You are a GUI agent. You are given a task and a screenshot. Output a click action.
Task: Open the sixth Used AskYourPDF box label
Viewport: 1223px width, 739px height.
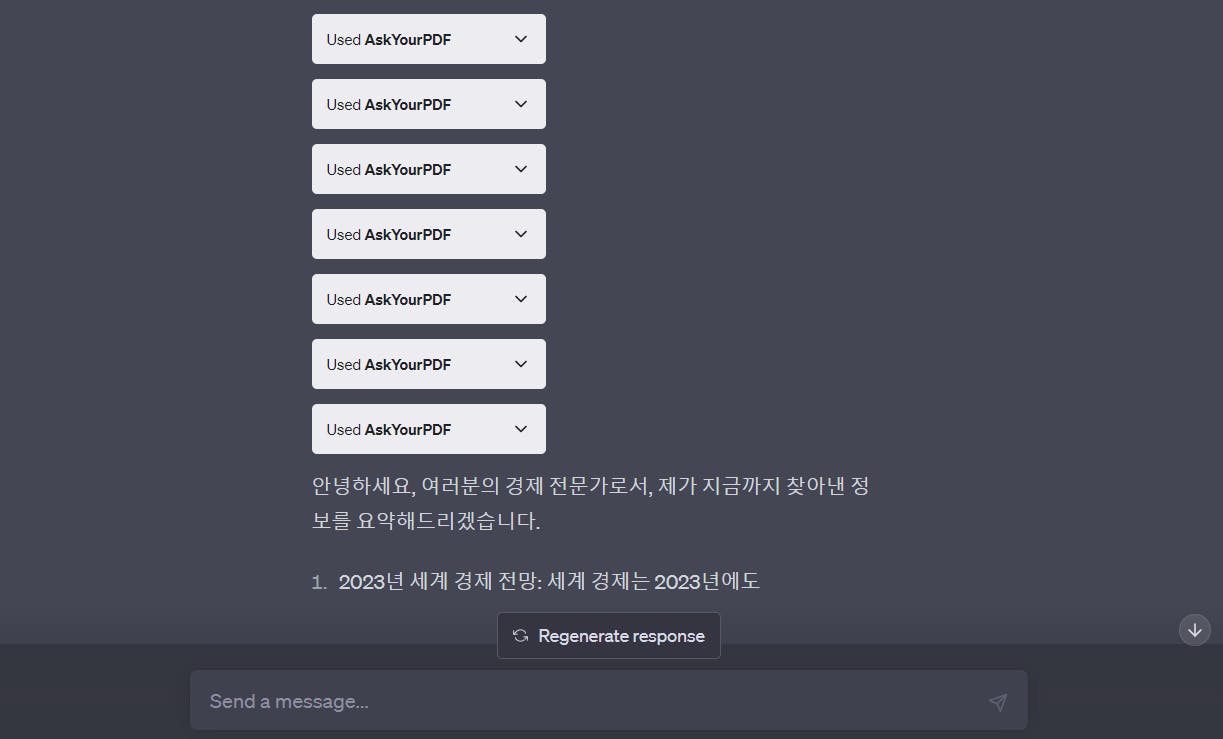tap(388, 365)
